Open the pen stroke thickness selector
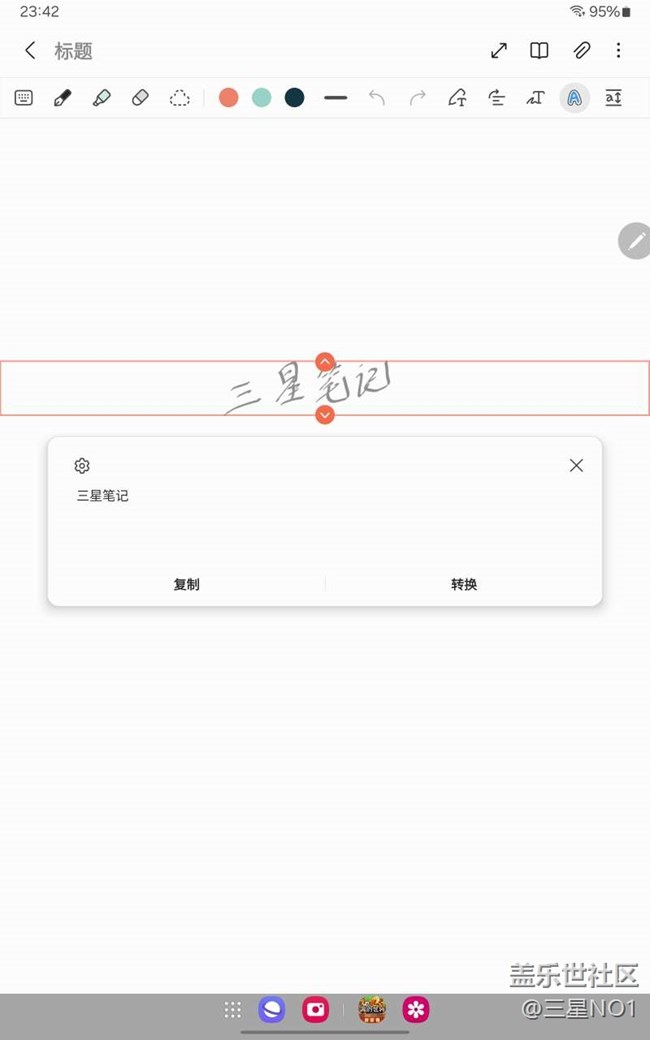 tap(335, 98)
